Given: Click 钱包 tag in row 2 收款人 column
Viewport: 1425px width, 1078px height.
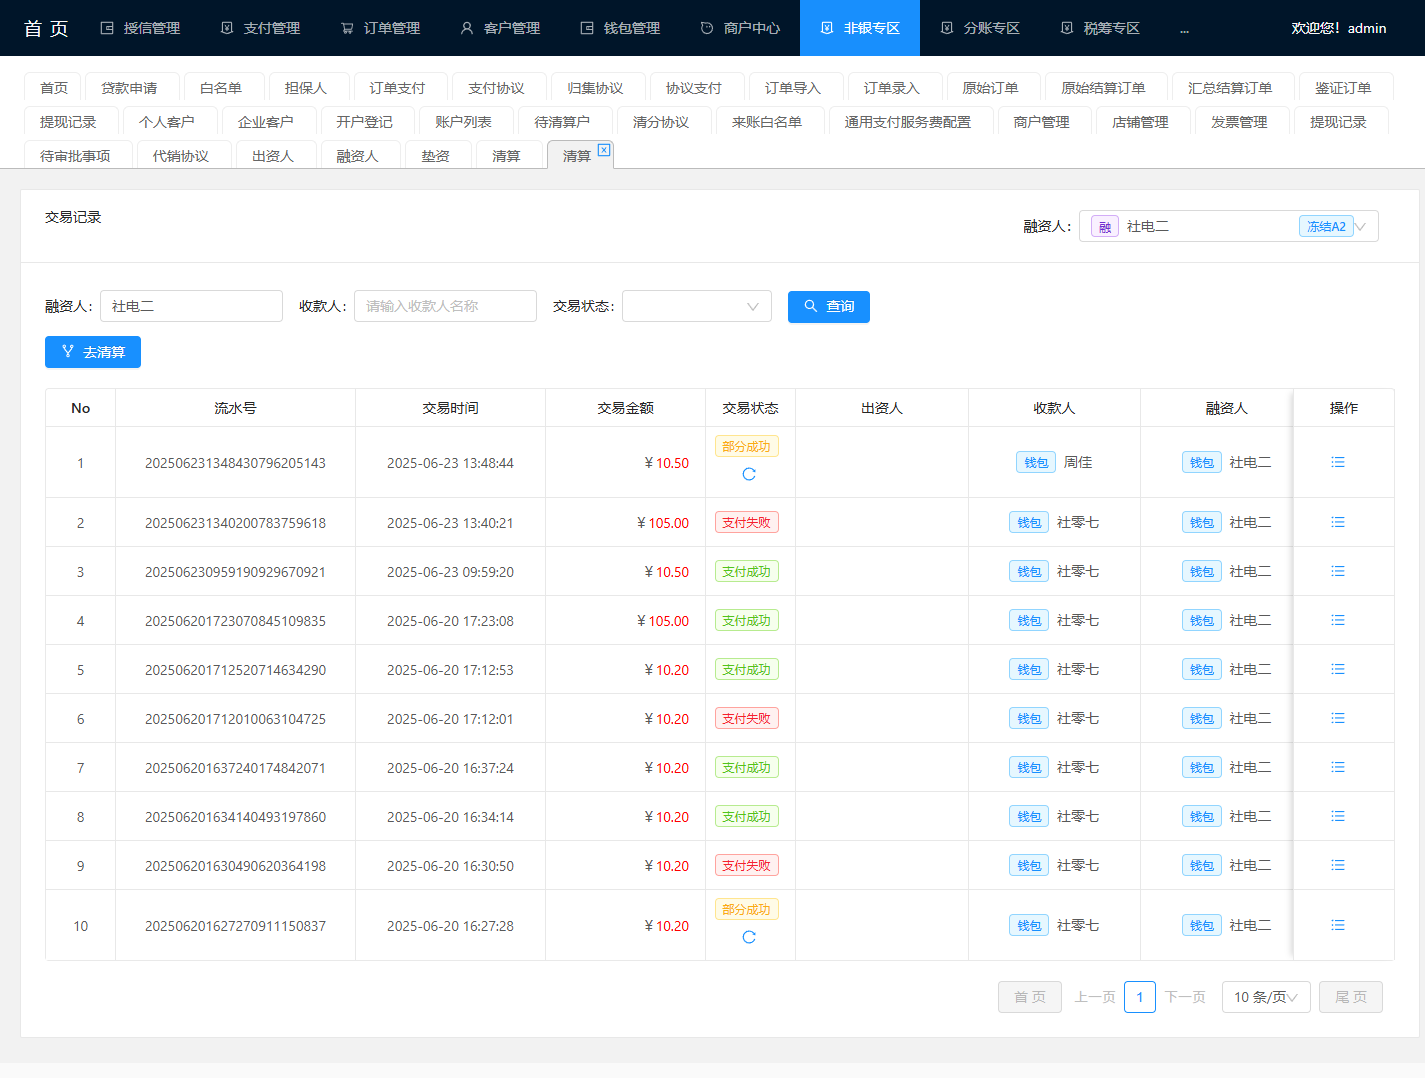Looking at the screenshot, I should click(x=1029, y=522).
